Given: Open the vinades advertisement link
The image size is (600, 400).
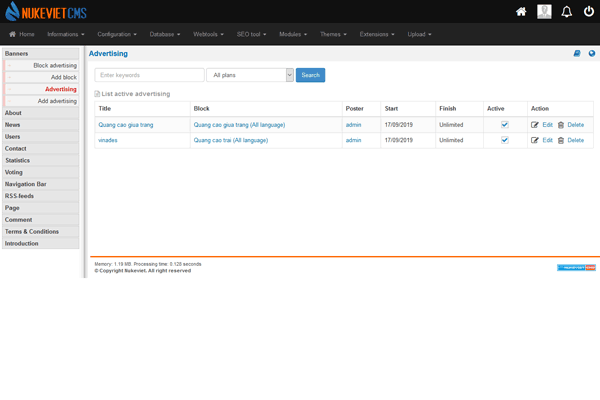Looking at the screenshot, I should (x=109, y=140).
